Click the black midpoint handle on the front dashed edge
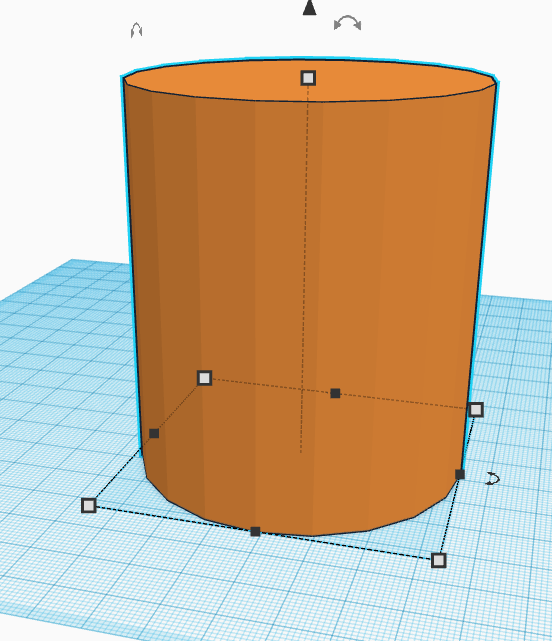552x641 pixels. (255, 531)
